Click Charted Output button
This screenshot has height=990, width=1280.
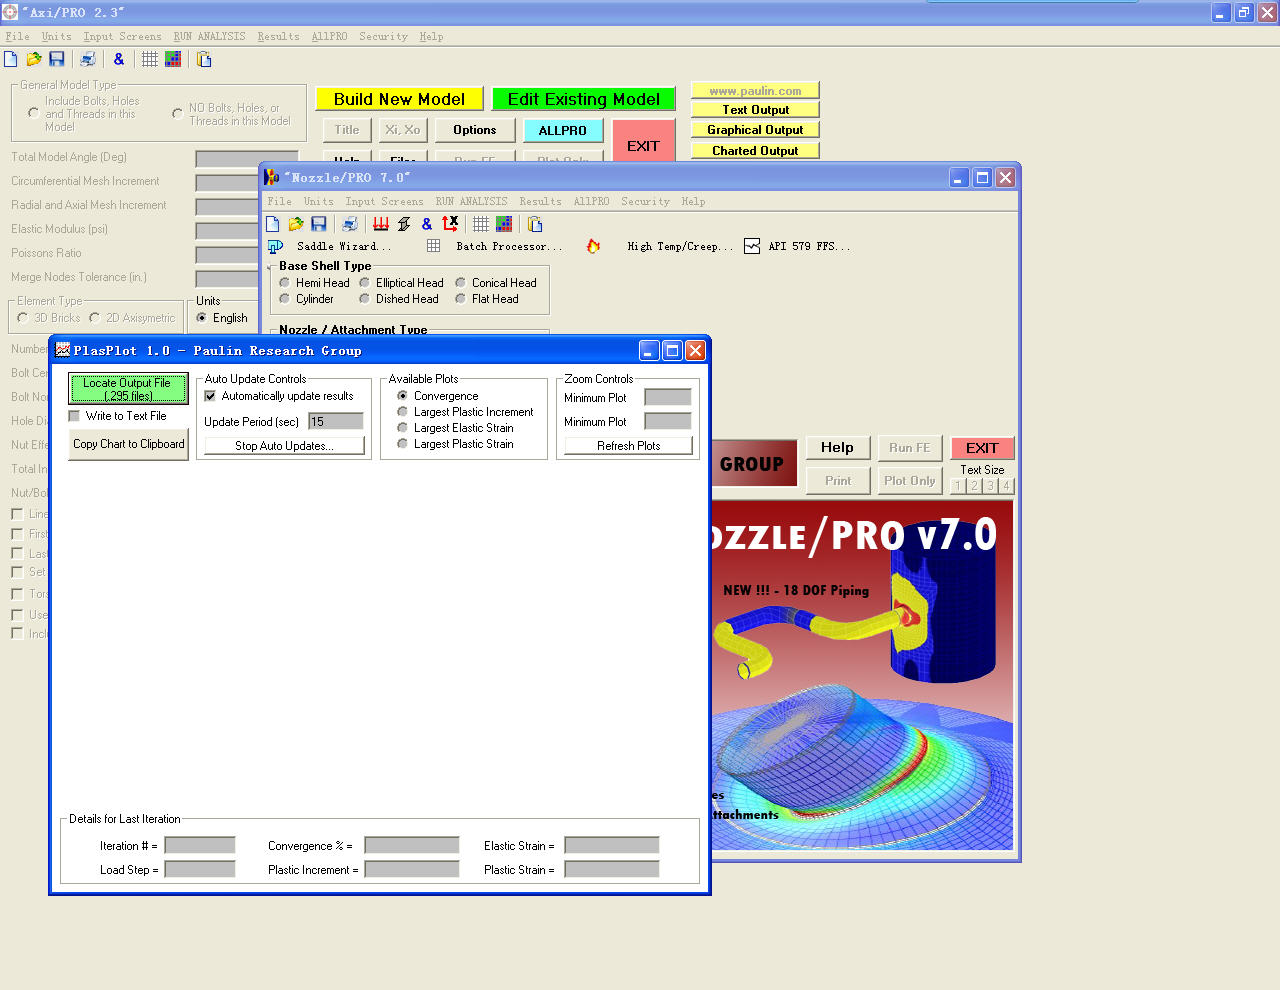pyautogui.click(x=755, y=151)
